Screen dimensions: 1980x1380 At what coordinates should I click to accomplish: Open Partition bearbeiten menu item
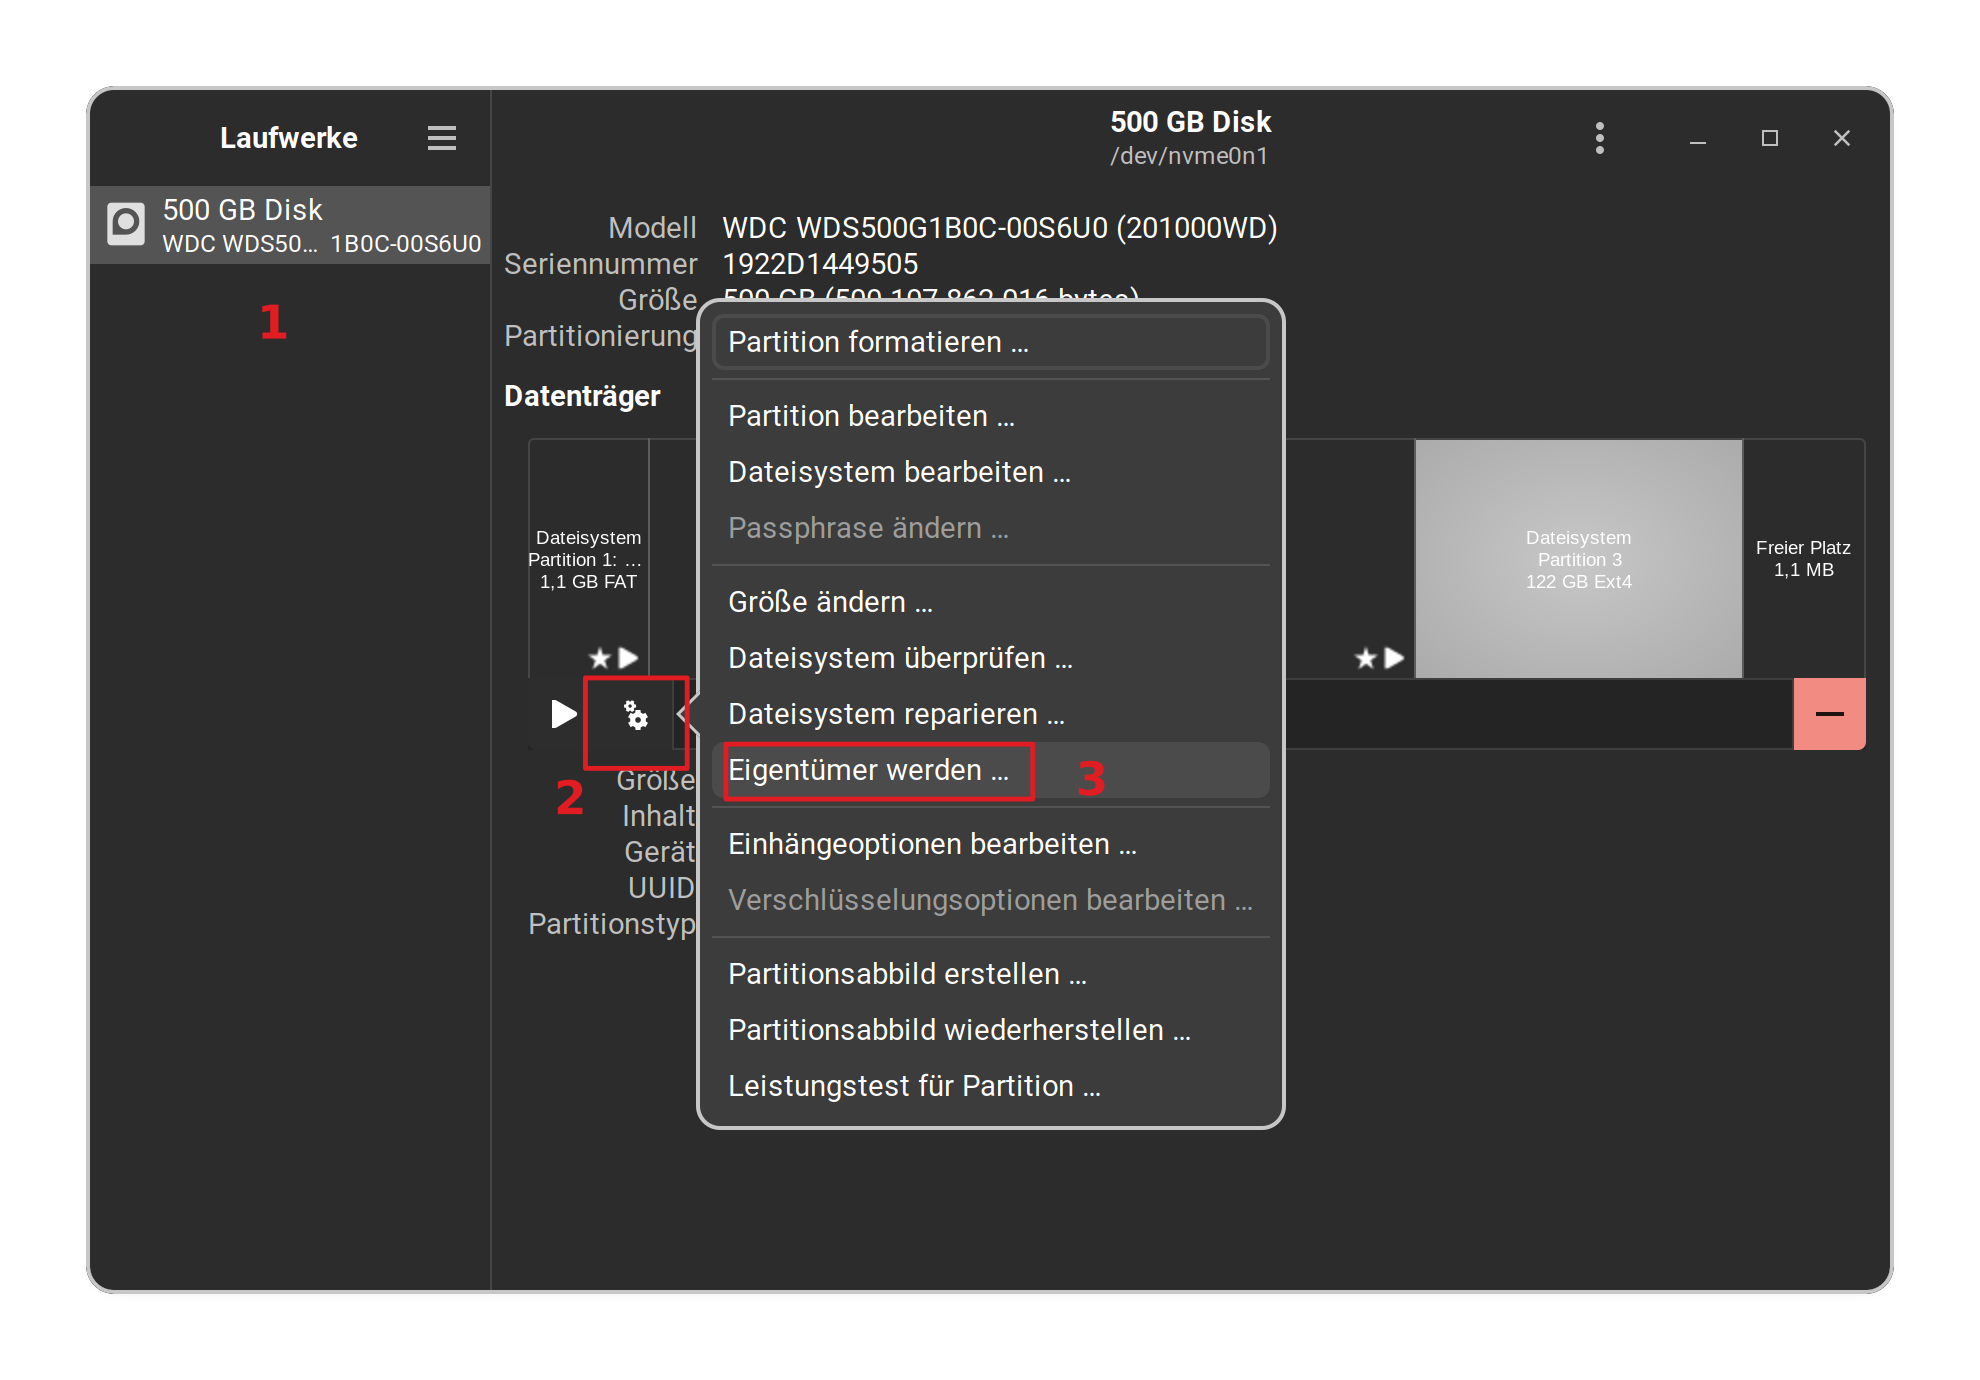(871, 416)
